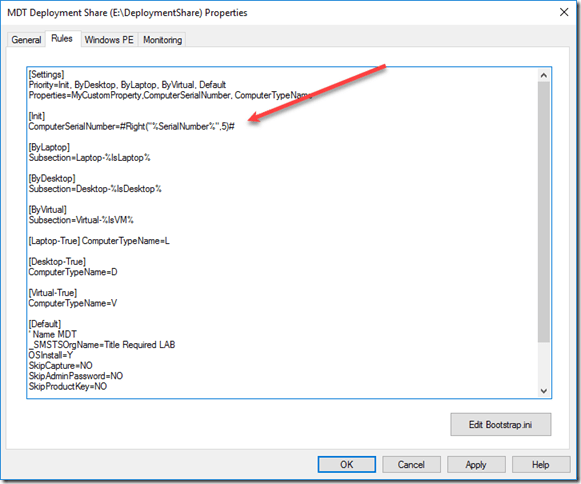Viewport: 581px width, 484px height.
Task: Click the _SMSTSOrgName=Title Required LAB line
Action: [102, 345]
